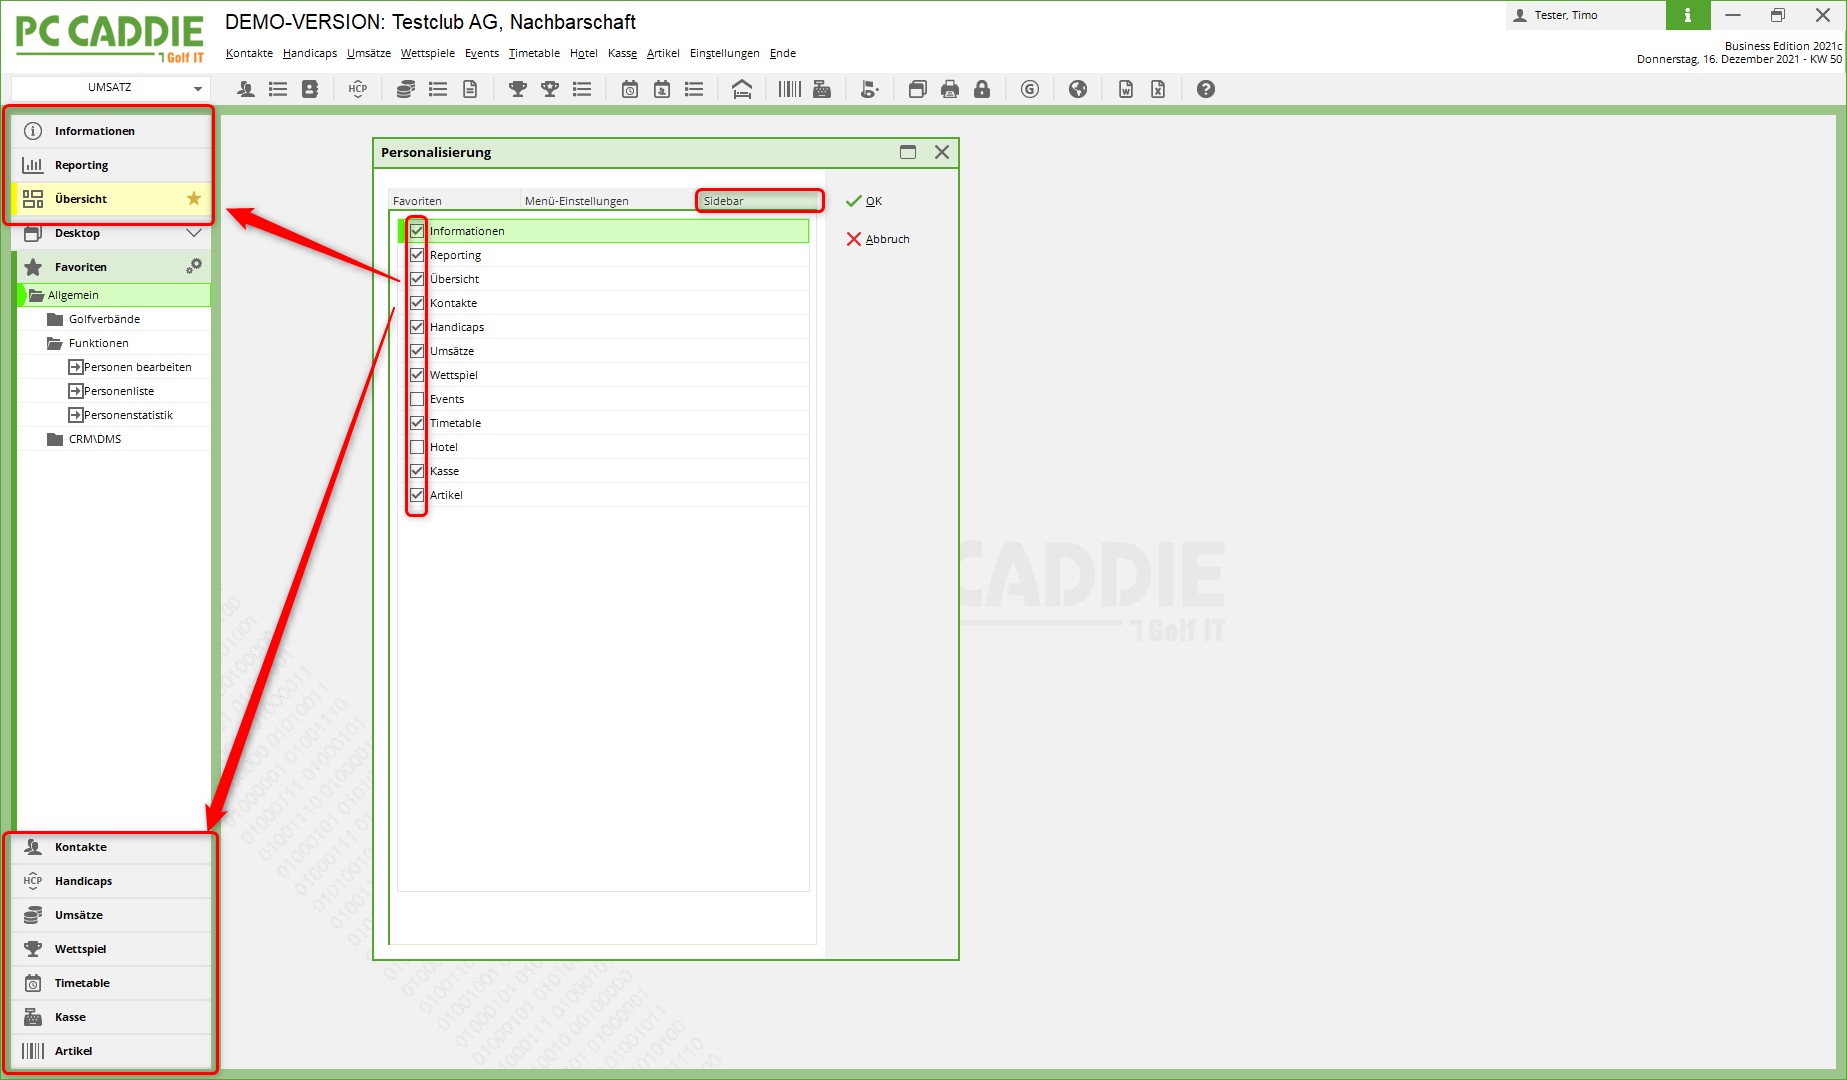Click the list icon right of the coin stack
Image resolution: width=1847 pixels, height=1080 pixels.
(x=438, y=89)
